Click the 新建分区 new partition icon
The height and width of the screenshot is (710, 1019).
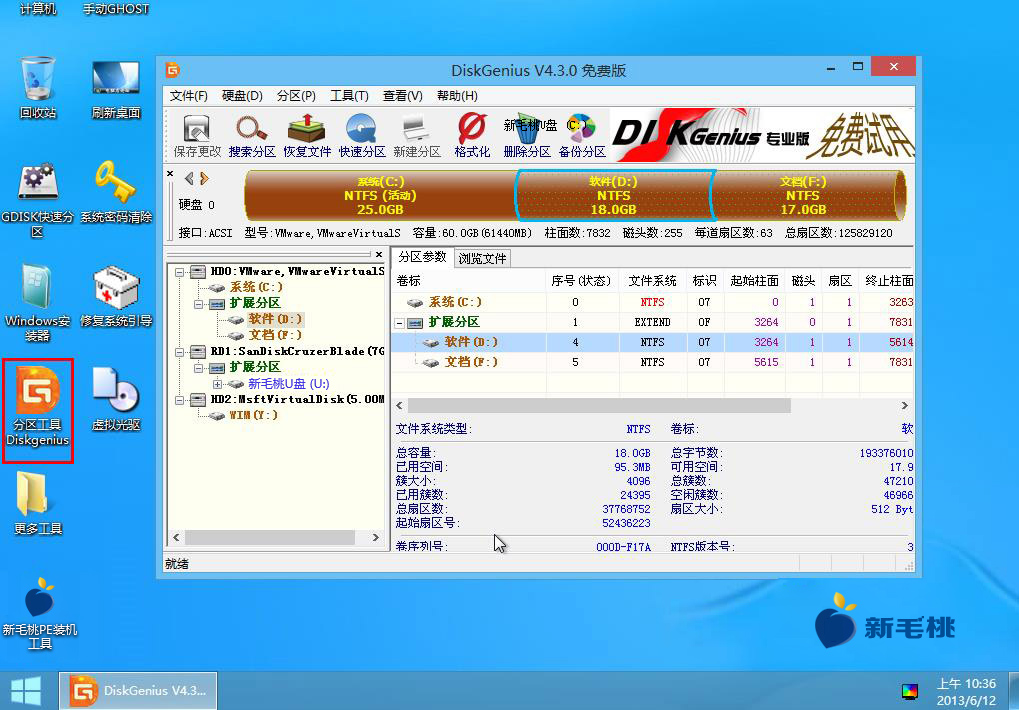point(417,136)
